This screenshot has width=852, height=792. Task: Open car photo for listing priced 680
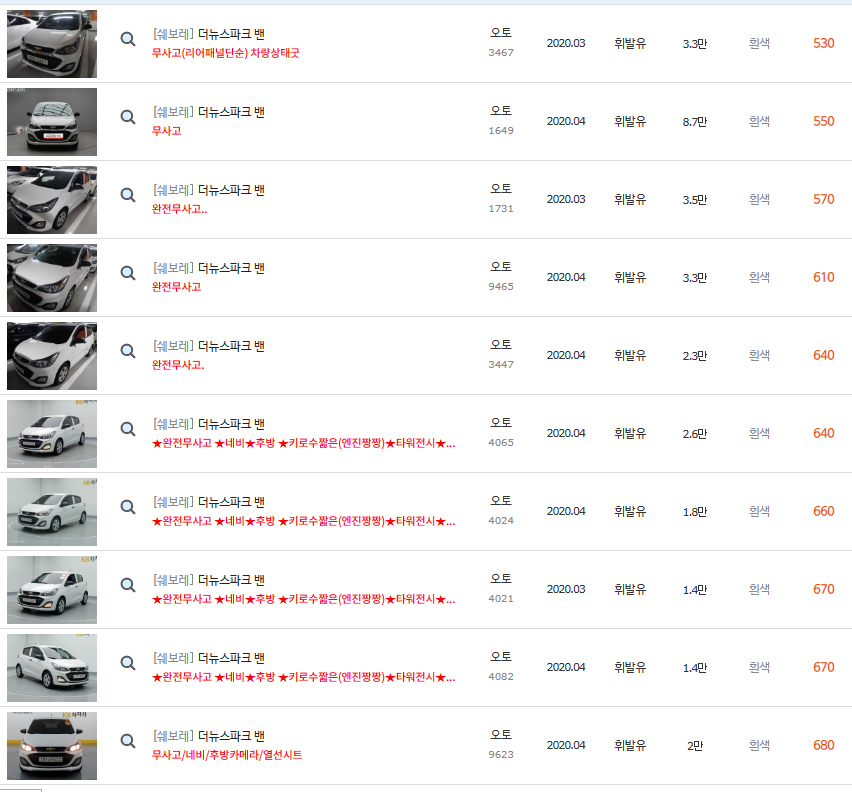(x=52, y=746)
